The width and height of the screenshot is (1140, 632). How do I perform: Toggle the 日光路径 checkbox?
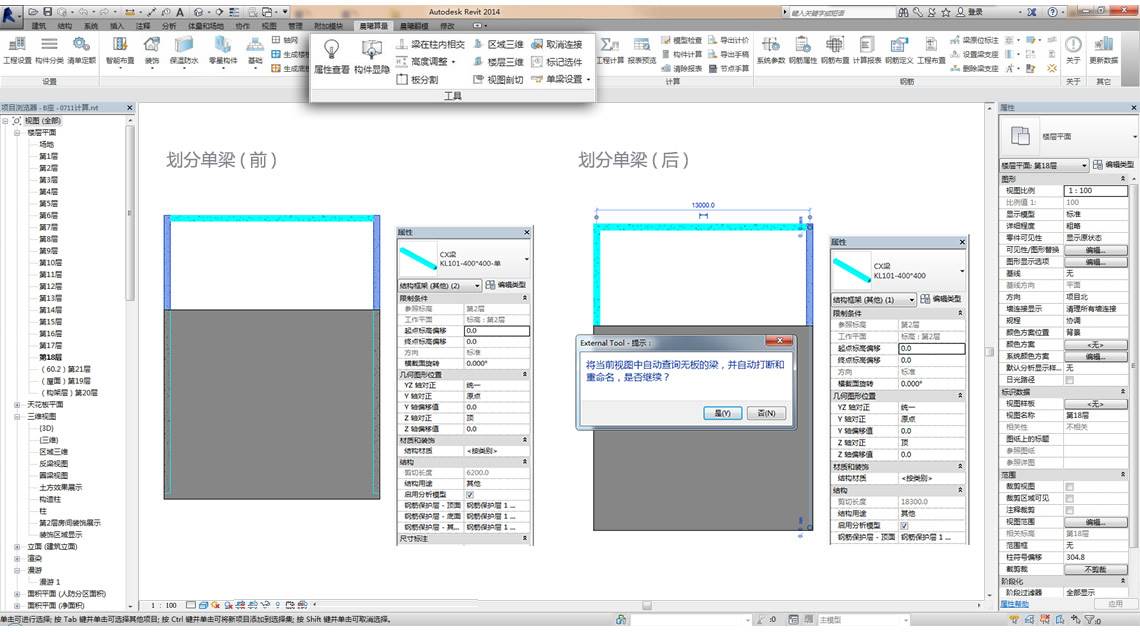1069,380
